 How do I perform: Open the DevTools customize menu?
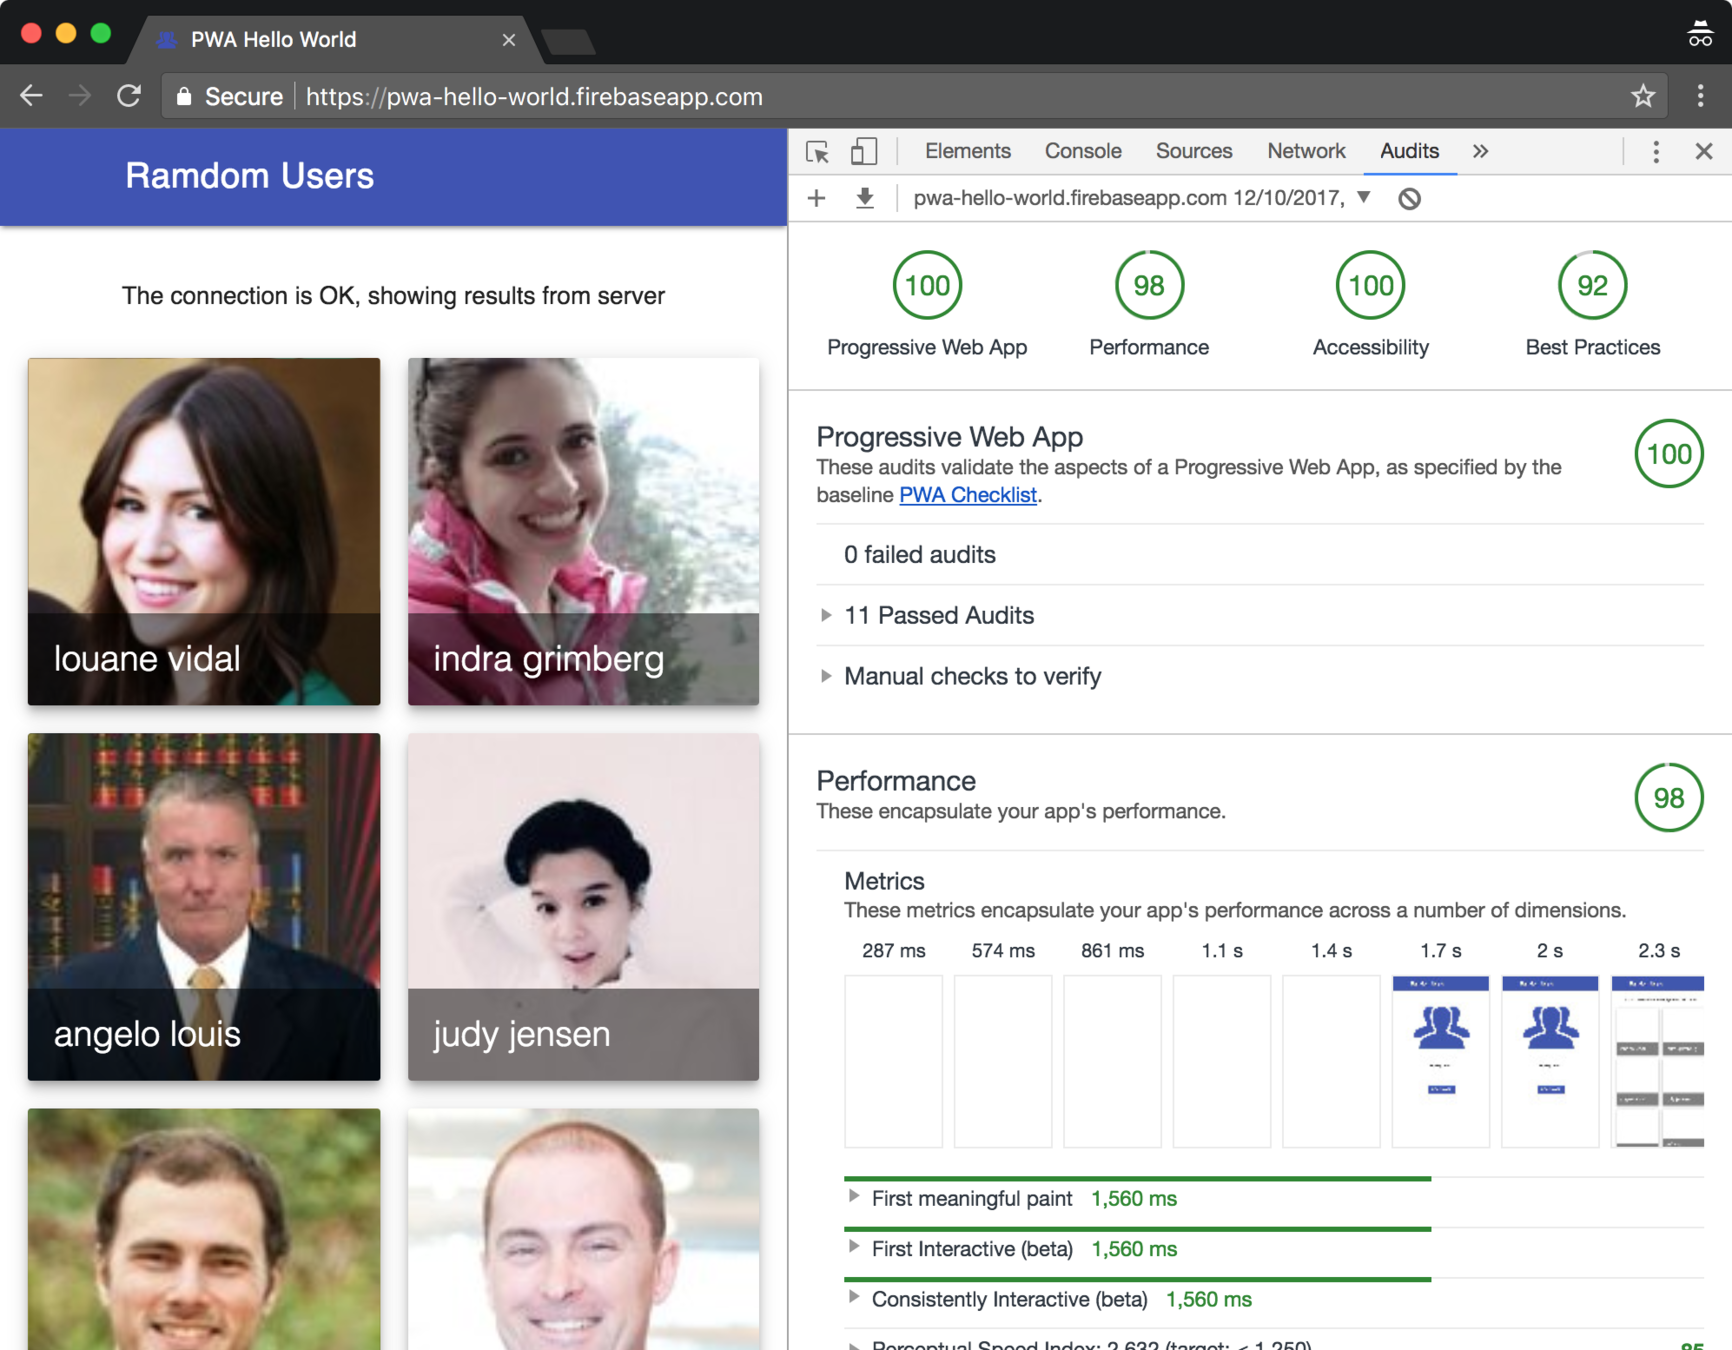[1656, 151]
